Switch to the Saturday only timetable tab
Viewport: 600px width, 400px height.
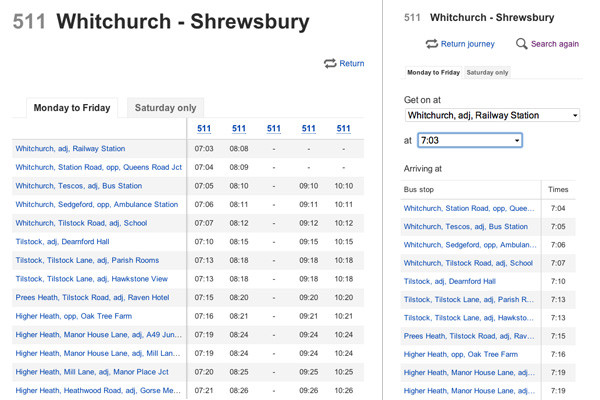[x=164, y=108]
